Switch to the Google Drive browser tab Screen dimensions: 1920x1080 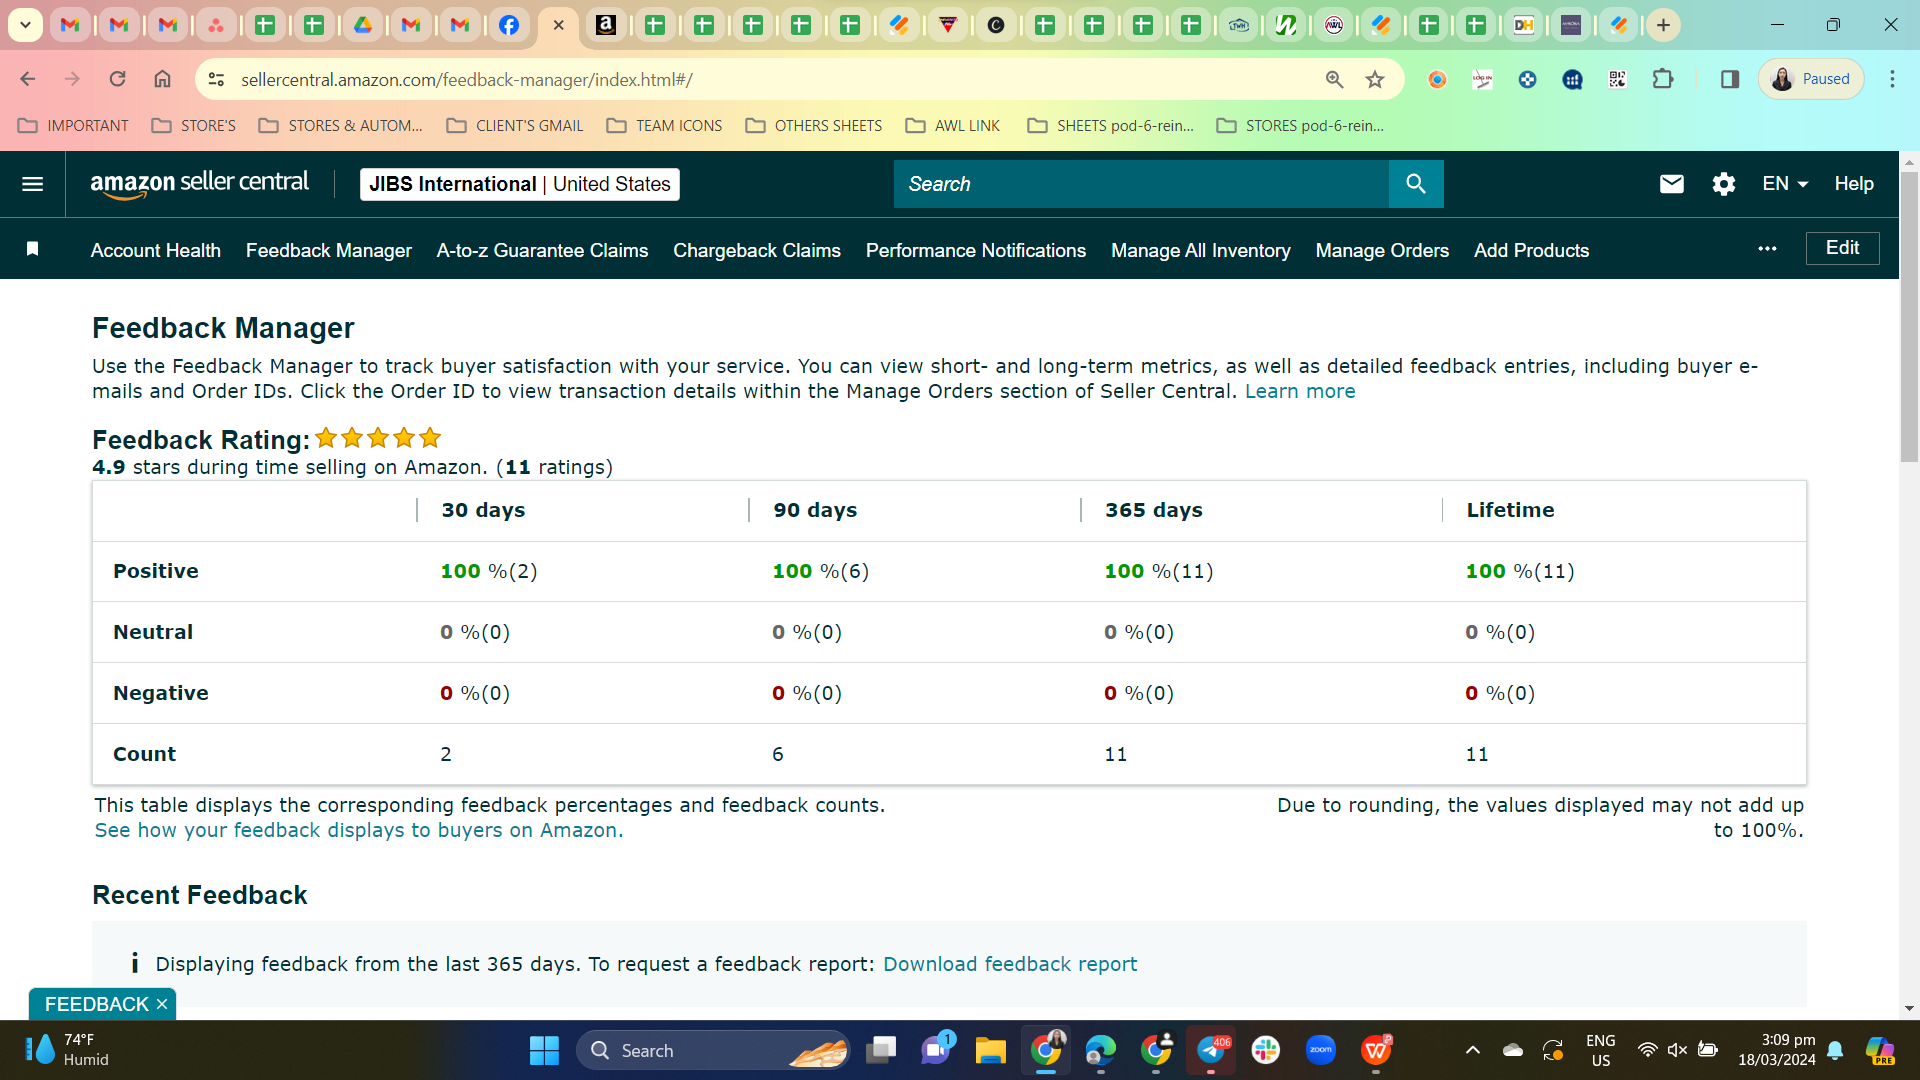pyautogui.click(x=363, y=25)
